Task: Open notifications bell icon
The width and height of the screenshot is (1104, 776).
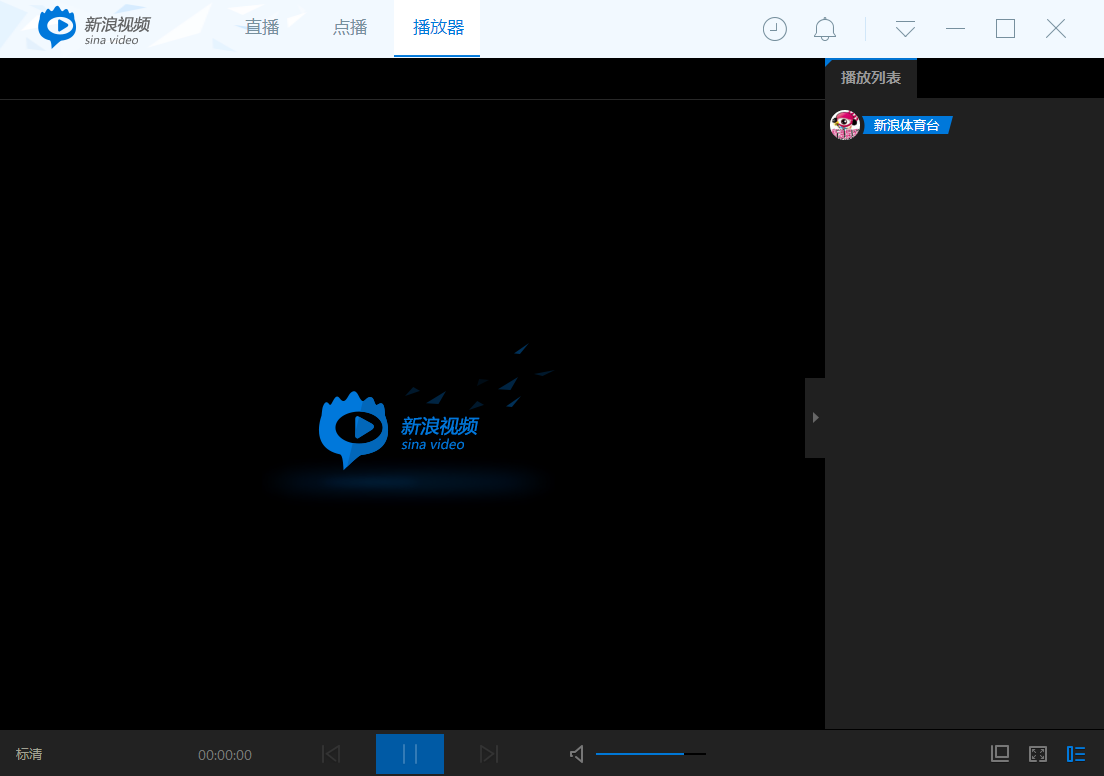Action: click(x=824, y=29)
